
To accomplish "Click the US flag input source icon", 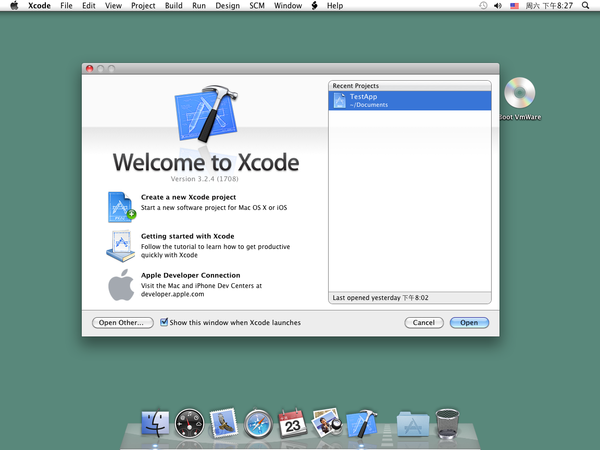I will [x=514, y=6].
